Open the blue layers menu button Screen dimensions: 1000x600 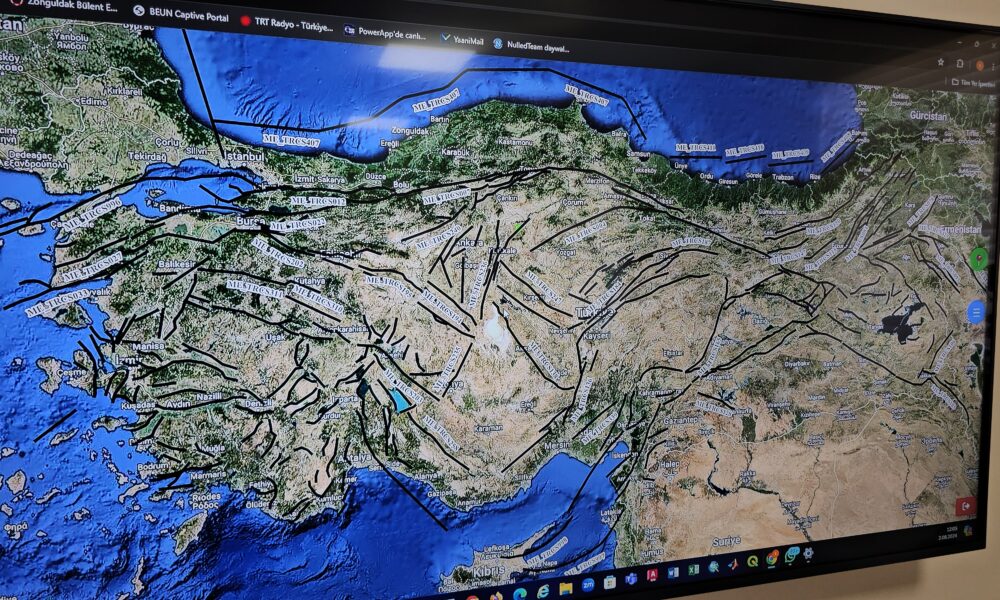coord(977,312)
